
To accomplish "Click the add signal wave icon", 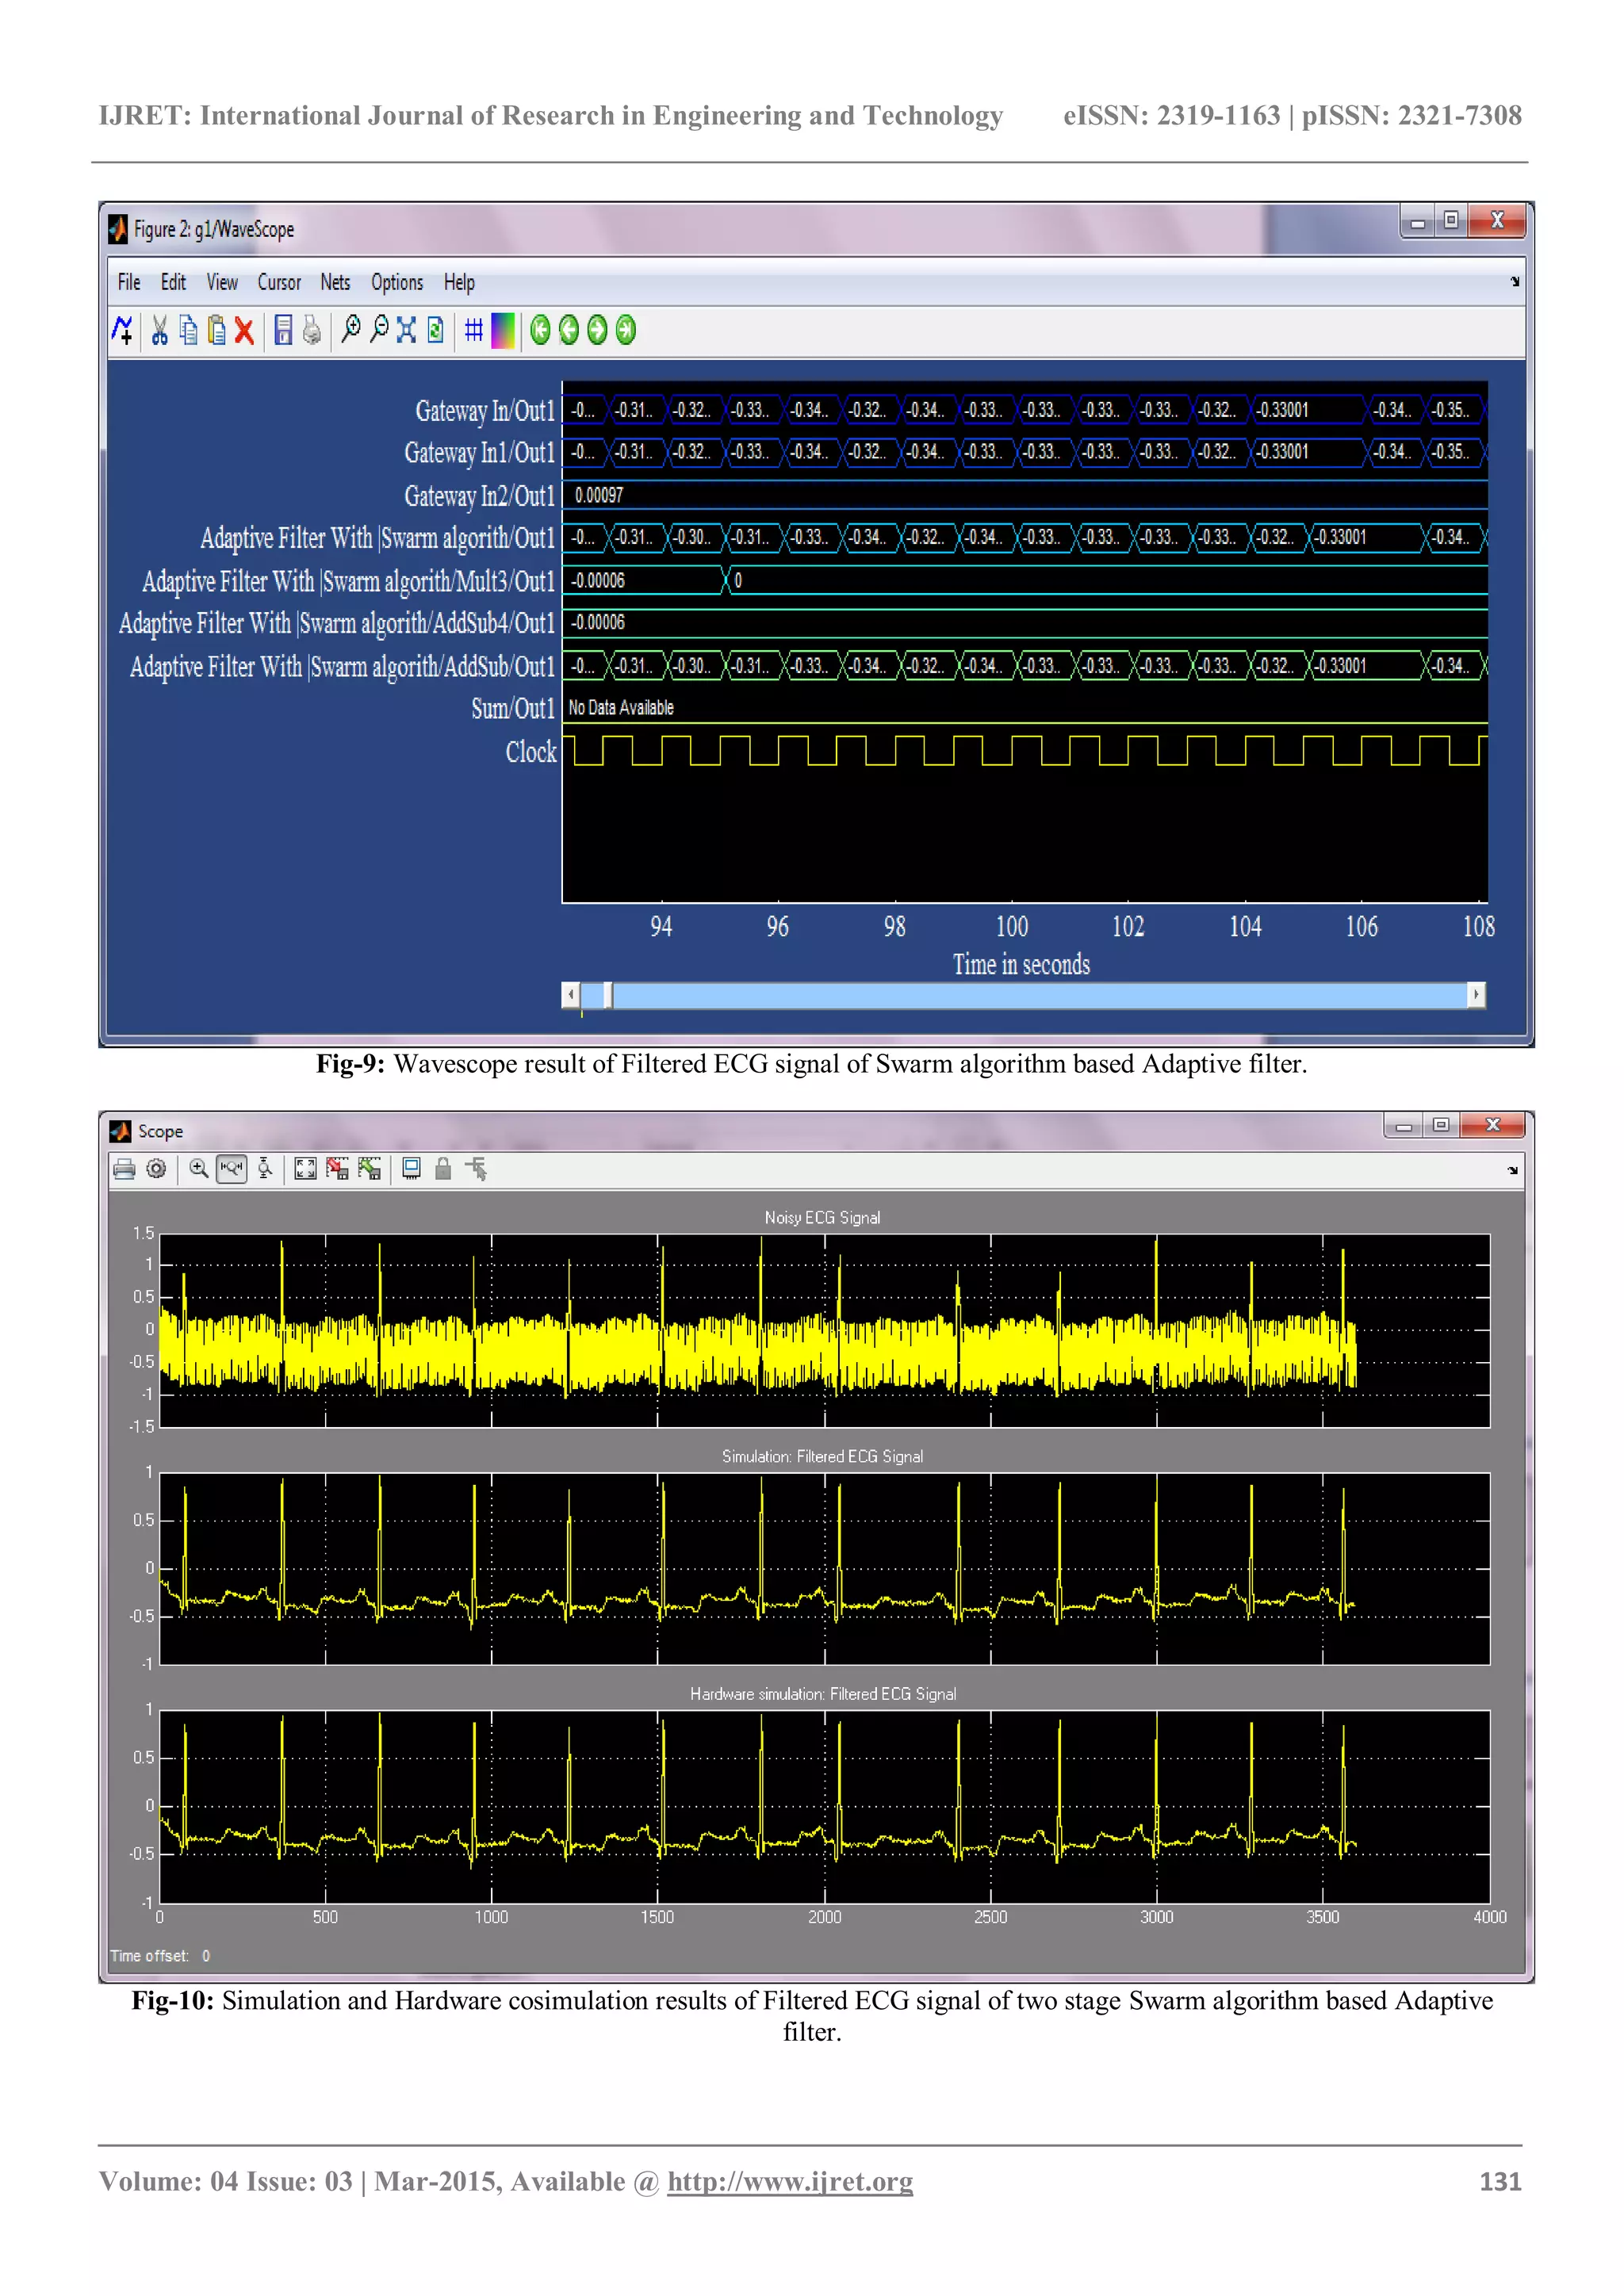I will point(122,330).
